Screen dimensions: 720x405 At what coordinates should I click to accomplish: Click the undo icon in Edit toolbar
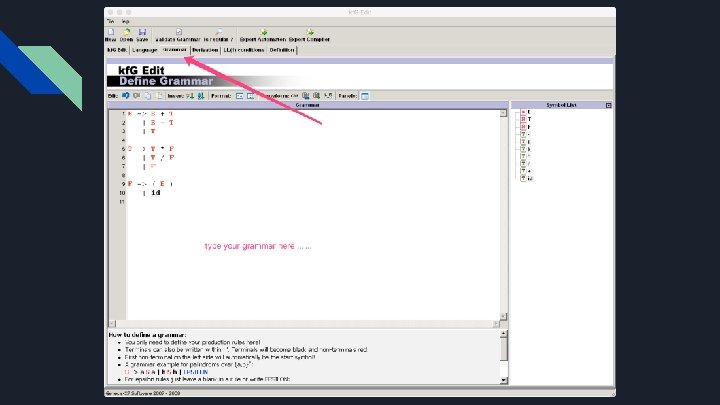click(125, 96)
